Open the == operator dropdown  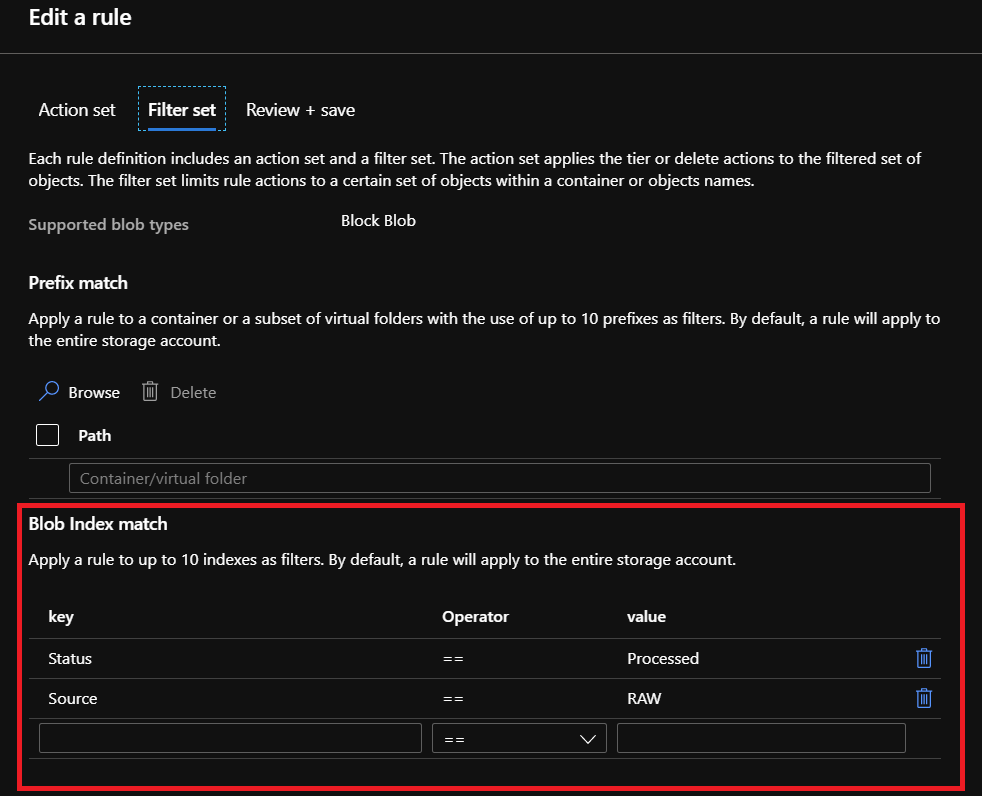pyautogui.click(x=519, y=738)
